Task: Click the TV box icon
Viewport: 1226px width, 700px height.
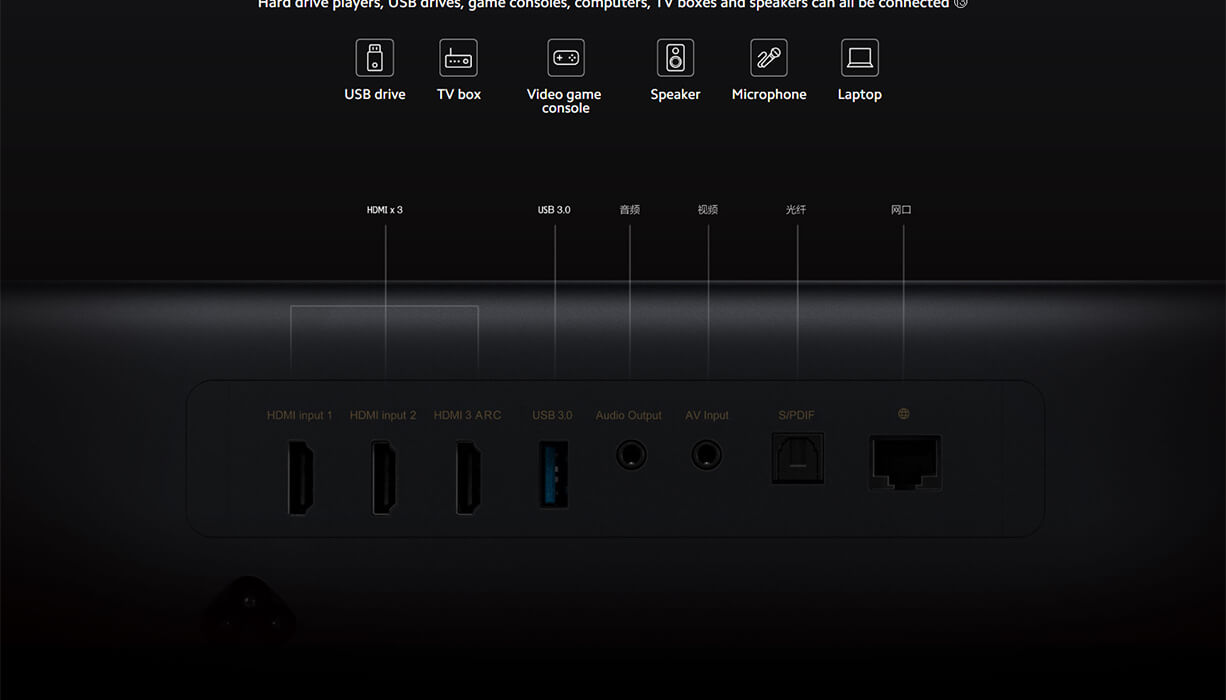Action: pyautogui.click(x=459, y=58)
